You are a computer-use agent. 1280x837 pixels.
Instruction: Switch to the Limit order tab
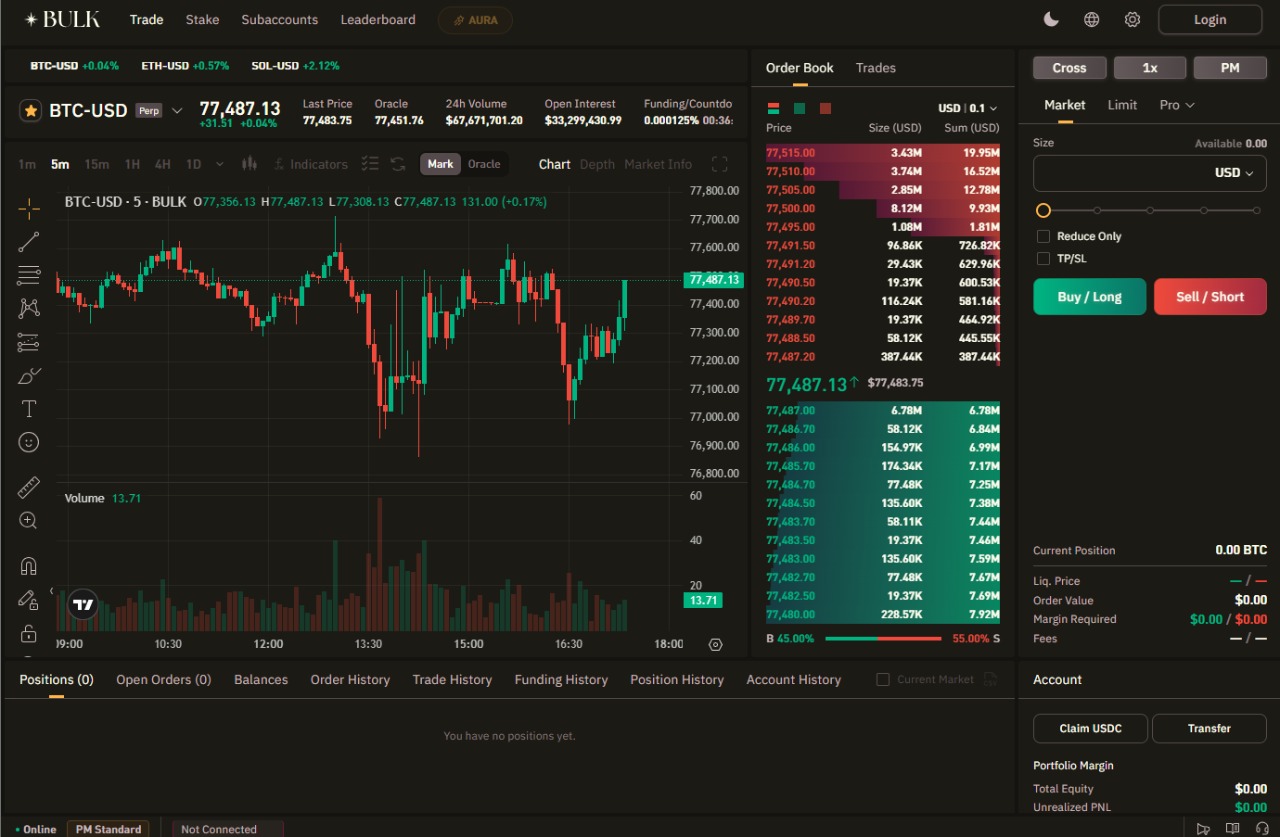(x=1122, y=105)
